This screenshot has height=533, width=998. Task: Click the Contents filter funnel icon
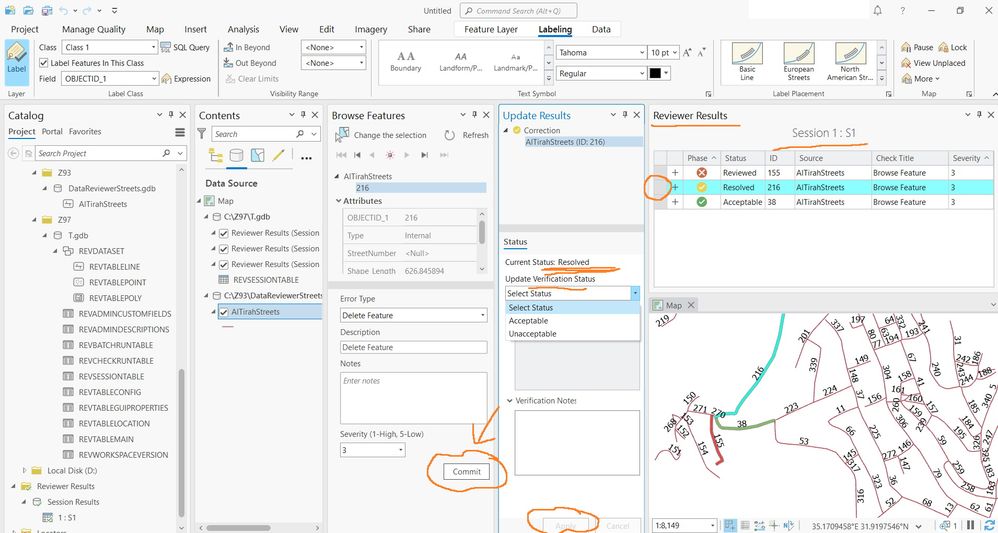202,134
